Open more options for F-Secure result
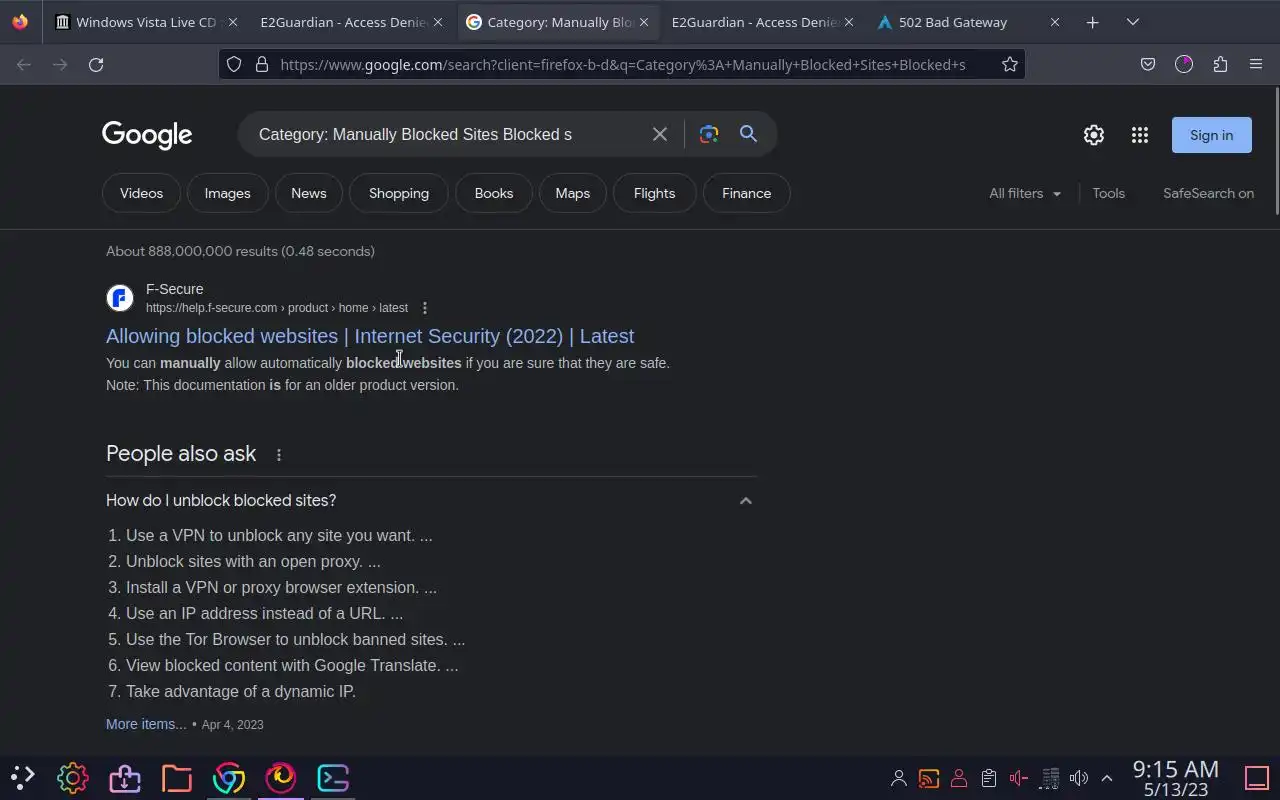 [x=425, y=308]
